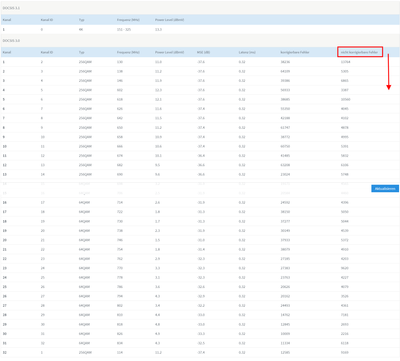
Task: Select the DOCSIS 3.0 section heading
Action: 11,40
